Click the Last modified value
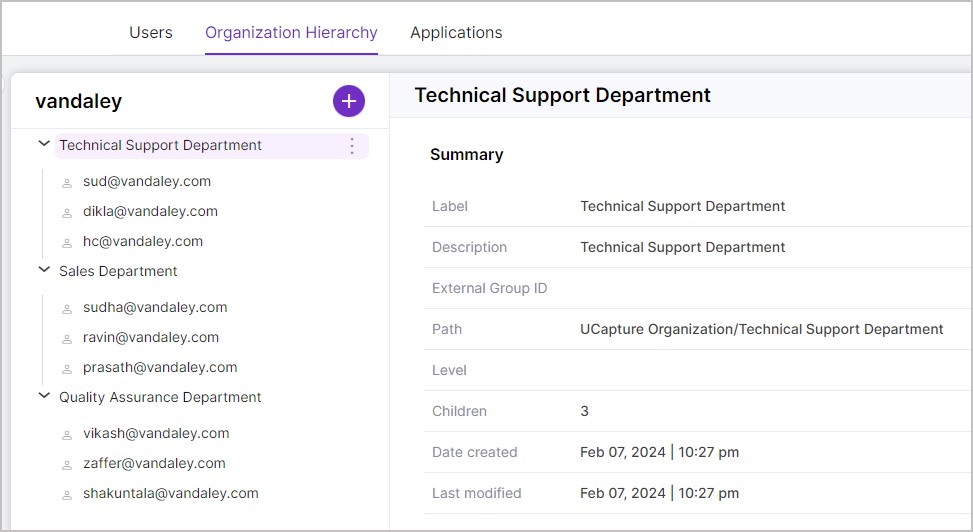The height and width of the screenshot is (532, 973). tap(660, 493)
